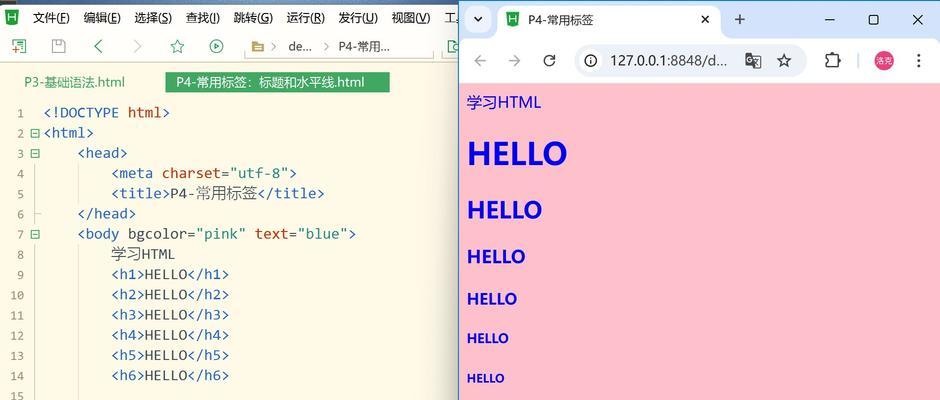This screenshot has height=400, width=940.
Task: Click the HBuilderX logo icon
Action: point(11,17)
